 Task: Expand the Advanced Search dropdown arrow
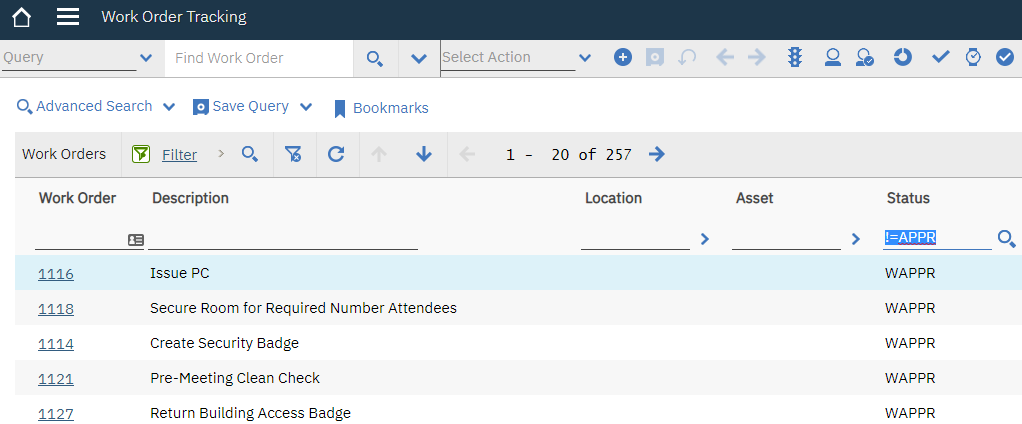point(169,107)
